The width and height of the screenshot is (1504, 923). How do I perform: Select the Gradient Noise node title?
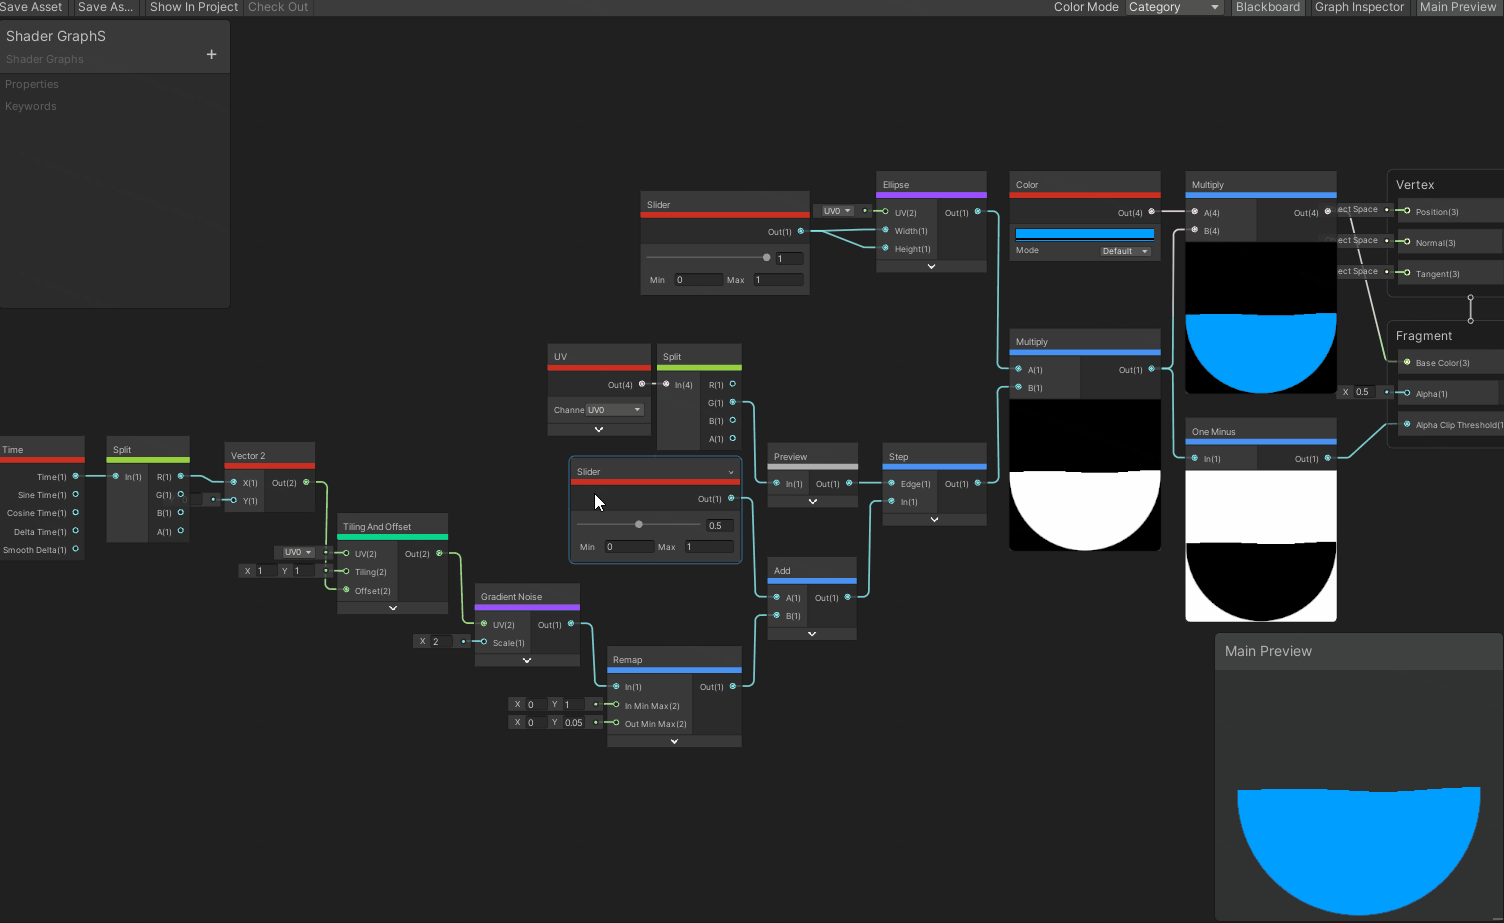pyautogui.click(x=511, y=597)
